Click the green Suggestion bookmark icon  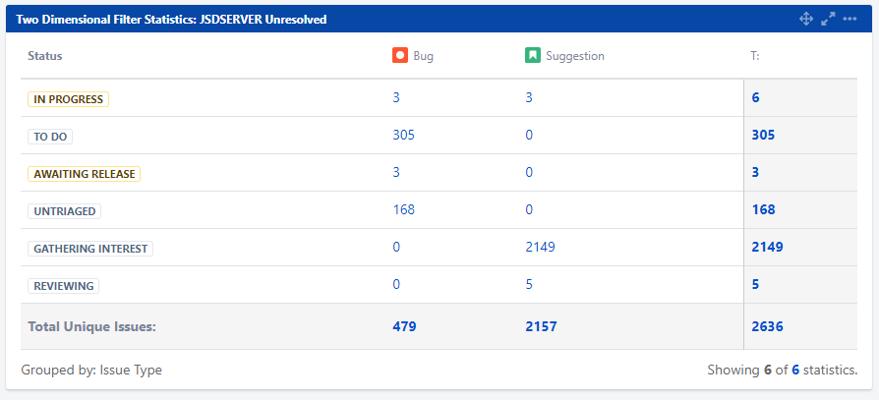coord(533,55)
